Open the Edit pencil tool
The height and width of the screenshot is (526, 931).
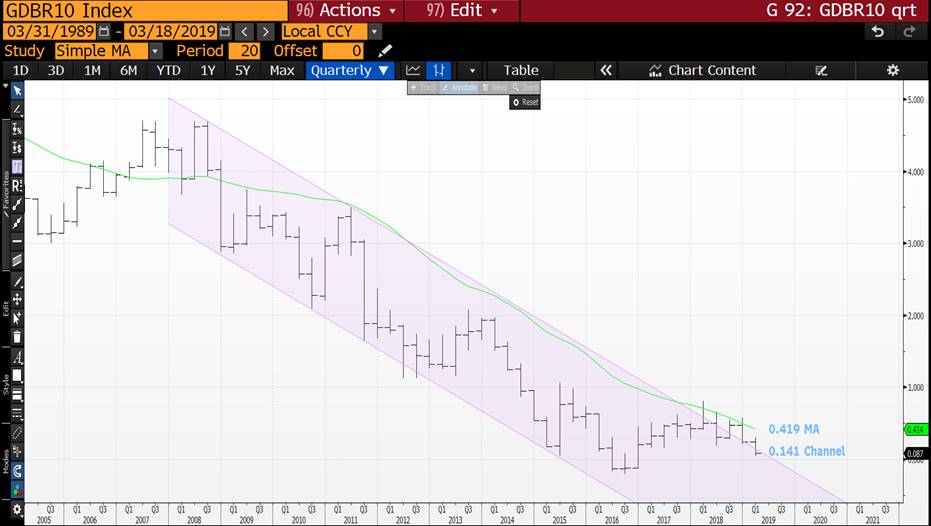[17, 281]
